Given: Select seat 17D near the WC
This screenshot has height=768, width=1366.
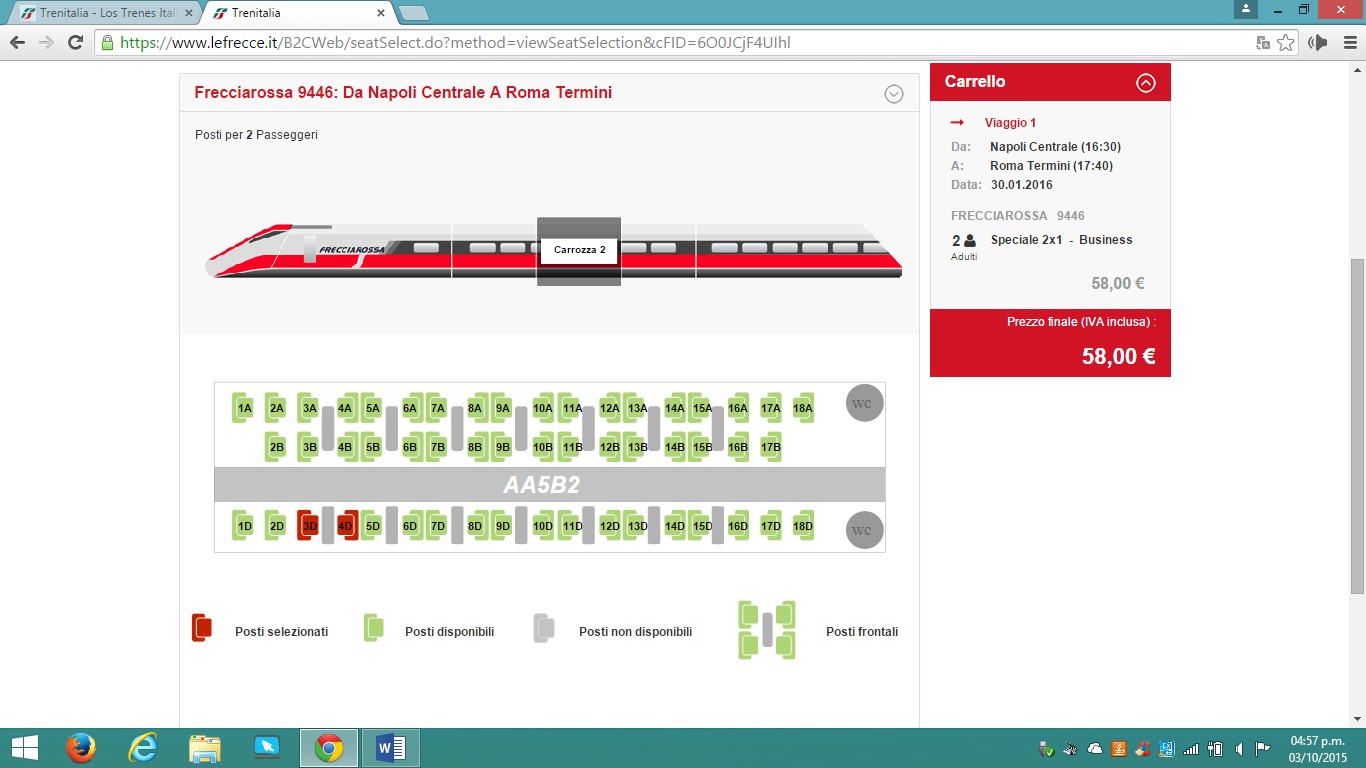Looking at the screenshot, I should (770, 526).
